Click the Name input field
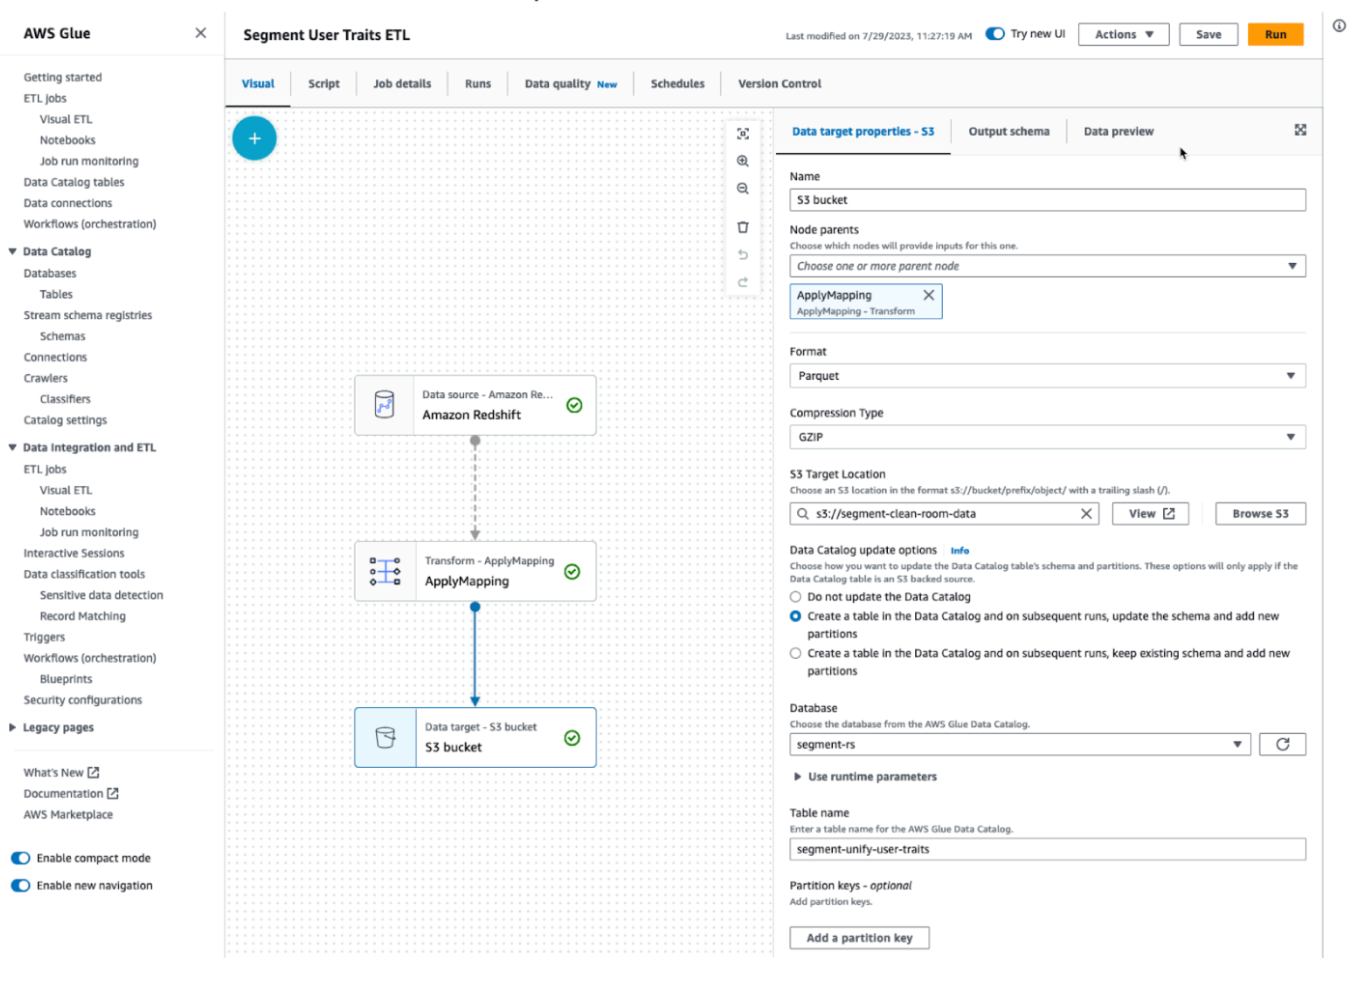 click(x=1047, y=200)
